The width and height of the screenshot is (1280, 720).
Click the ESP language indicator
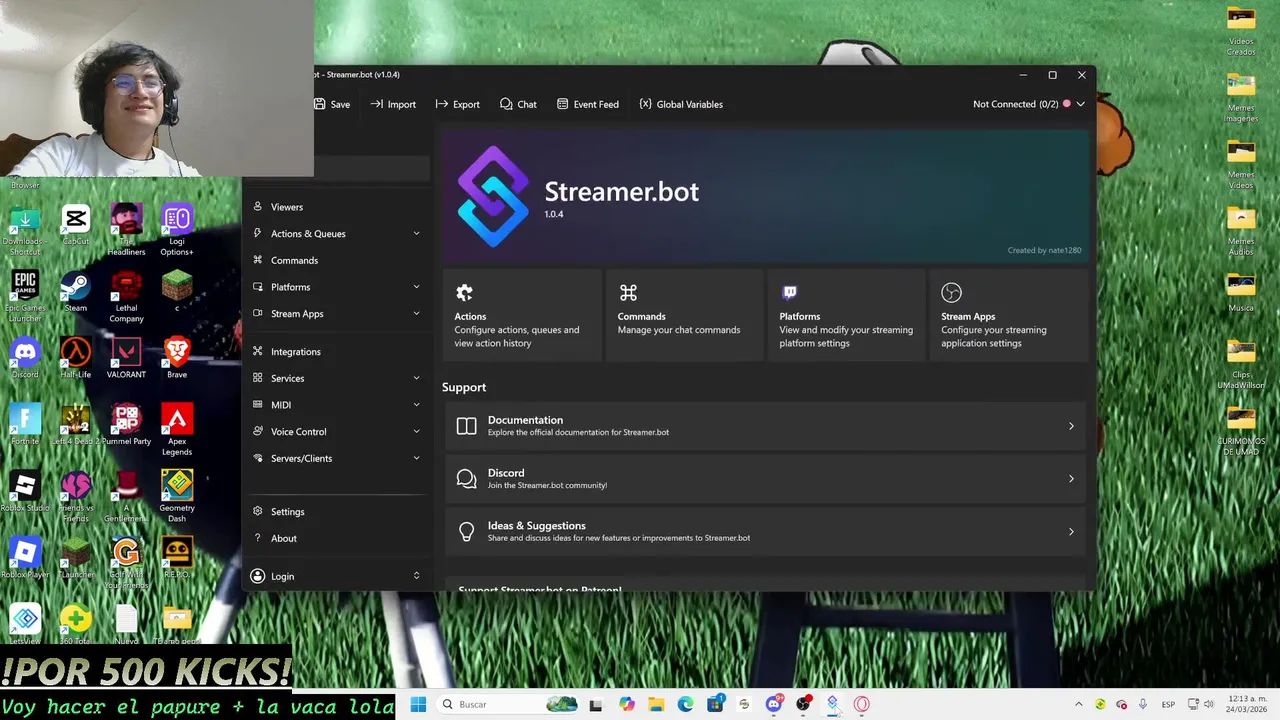(1168, 704)
